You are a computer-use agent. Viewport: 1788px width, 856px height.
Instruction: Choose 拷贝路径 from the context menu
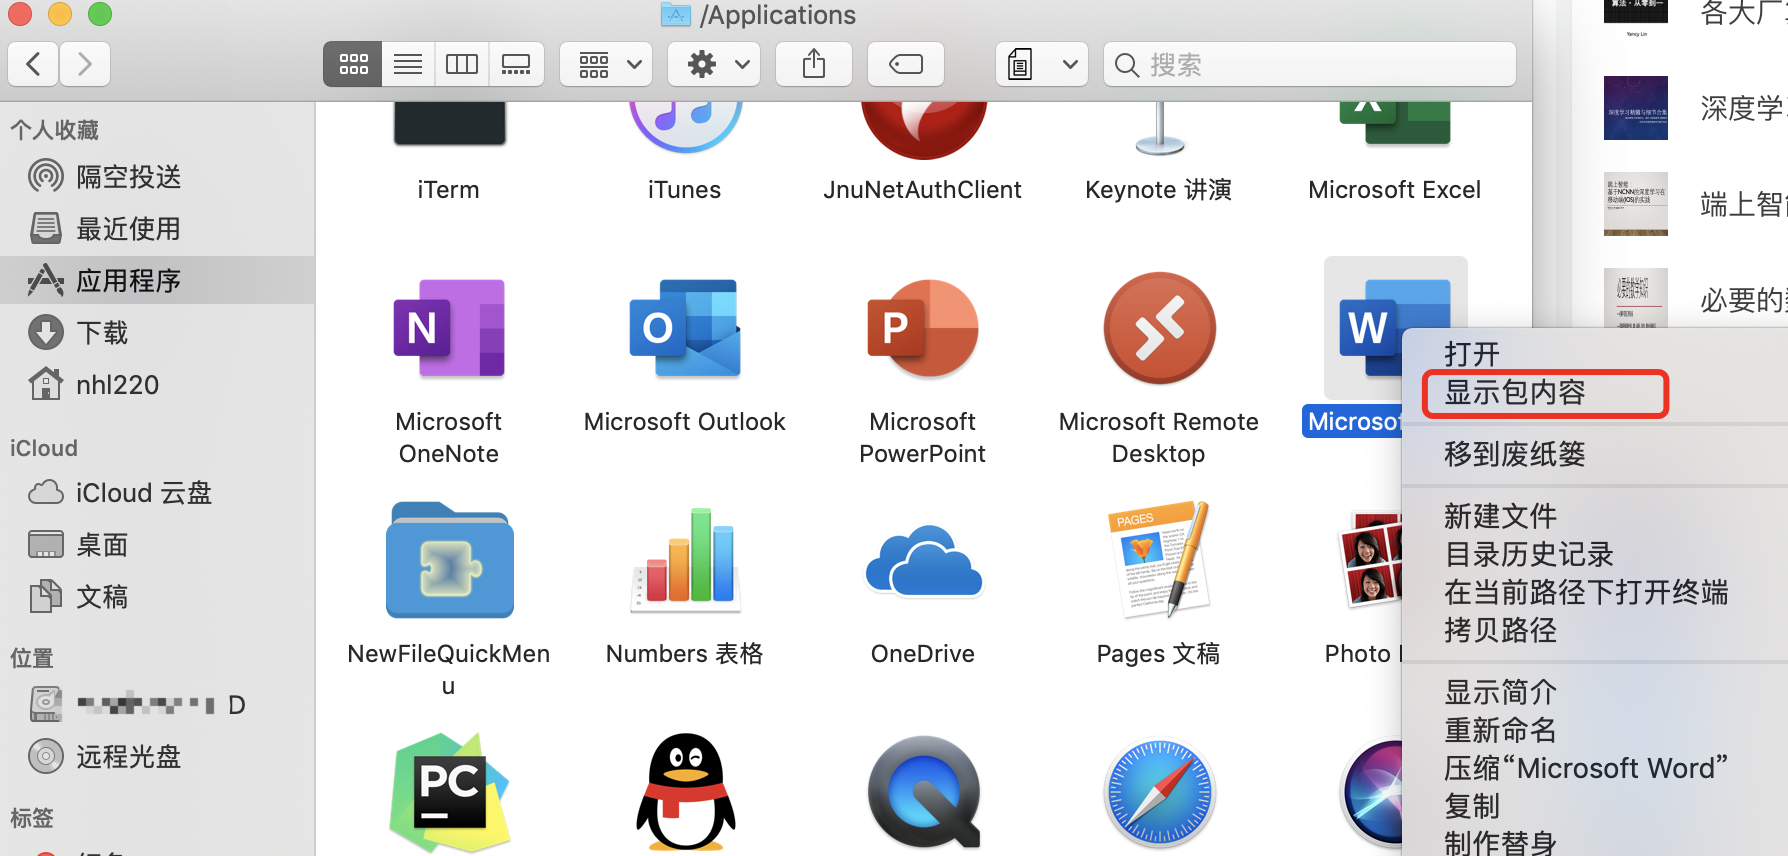[1595, 630]
